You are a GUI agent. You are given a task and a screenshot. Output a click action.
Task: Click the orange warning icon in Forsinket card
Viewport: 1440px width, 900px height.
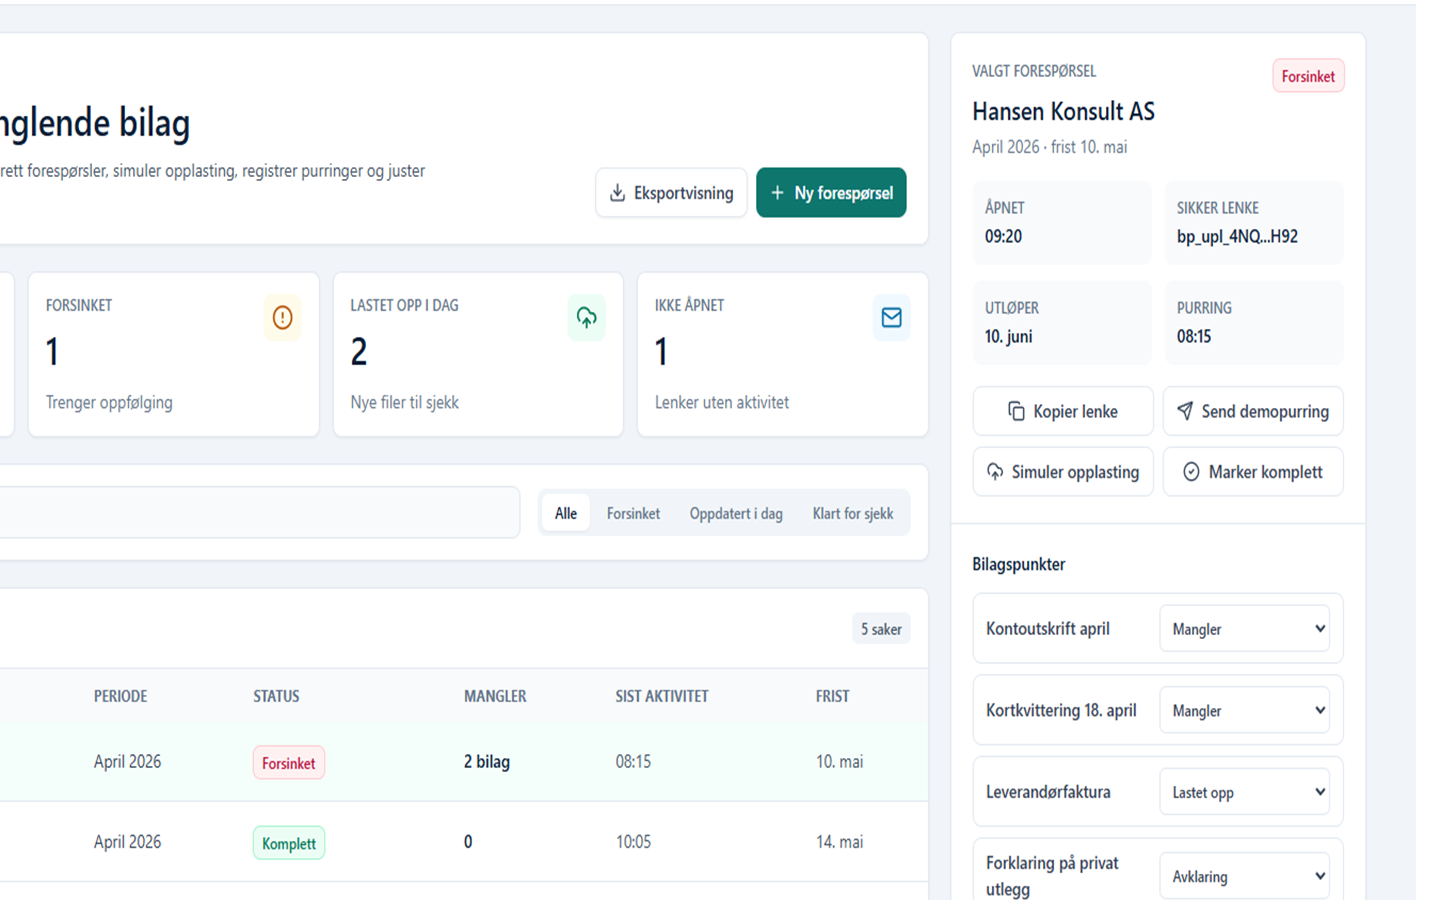283,318
